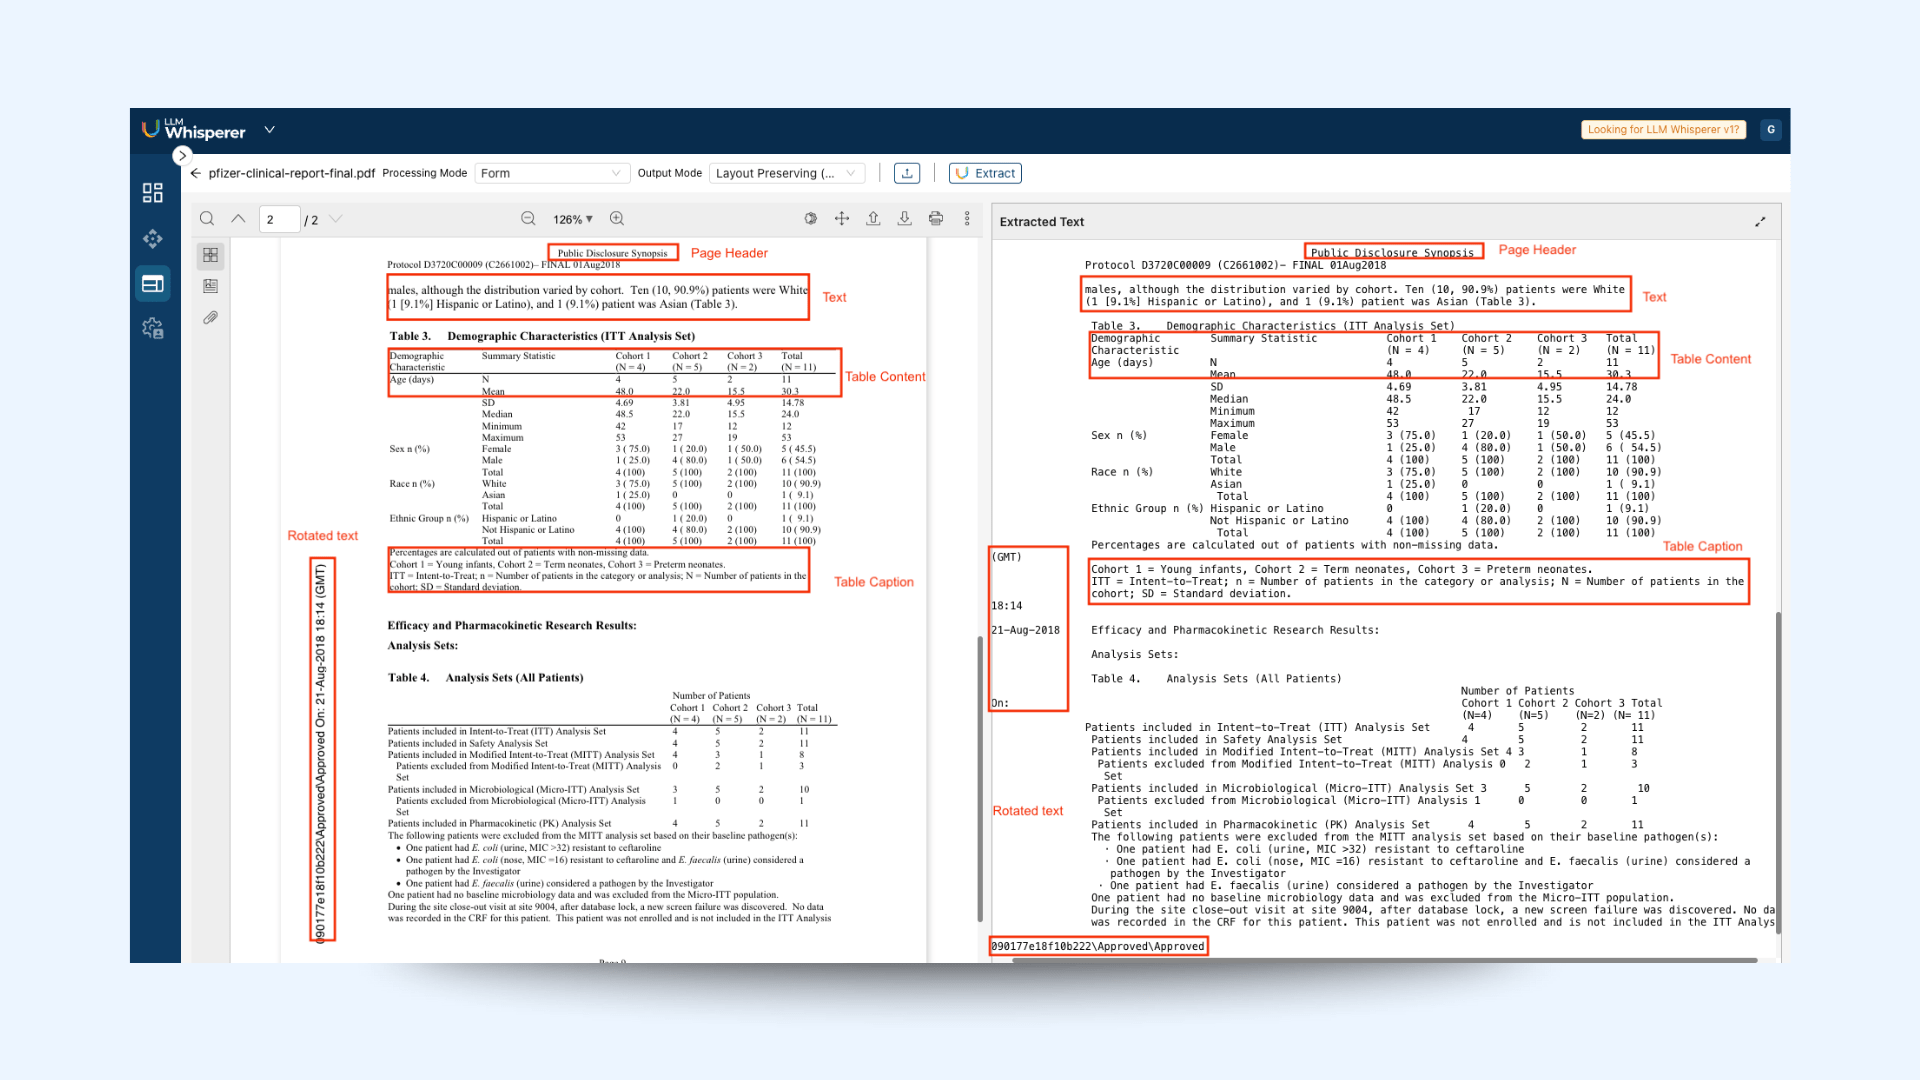Download the file via the download arrow icon
The width and height of the screenshot is (1920, 1080).
(x=905, y=218)
